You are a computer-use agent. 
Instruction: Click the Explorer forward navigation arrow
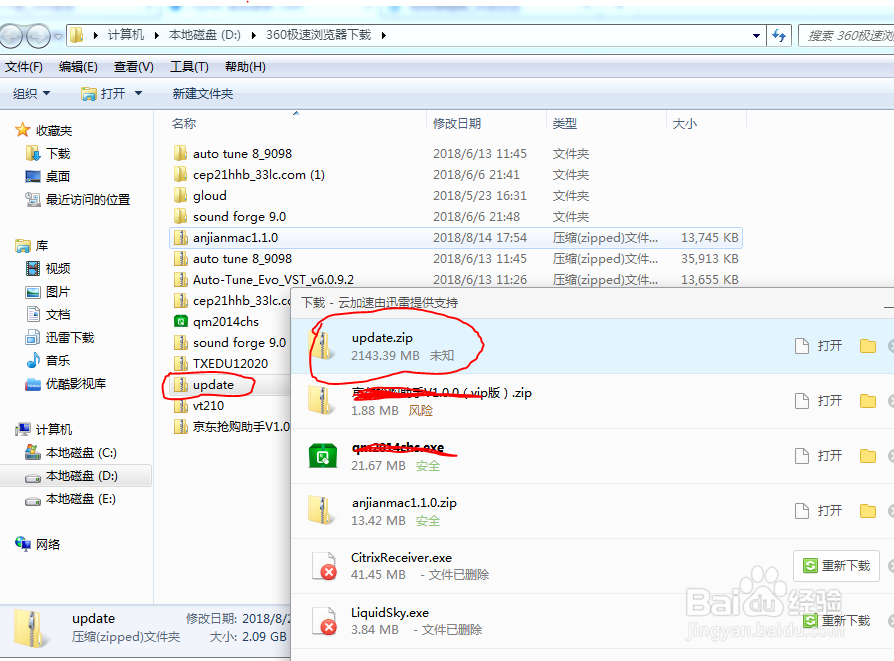(38, 37)
